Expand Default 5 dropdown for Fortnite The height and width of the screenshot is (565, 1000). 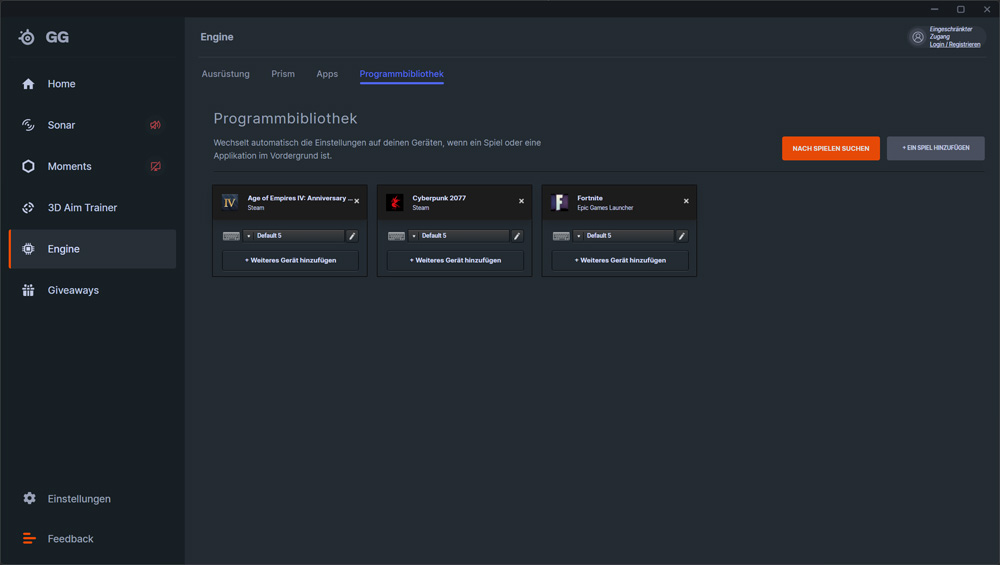click(x=624, y=236)
